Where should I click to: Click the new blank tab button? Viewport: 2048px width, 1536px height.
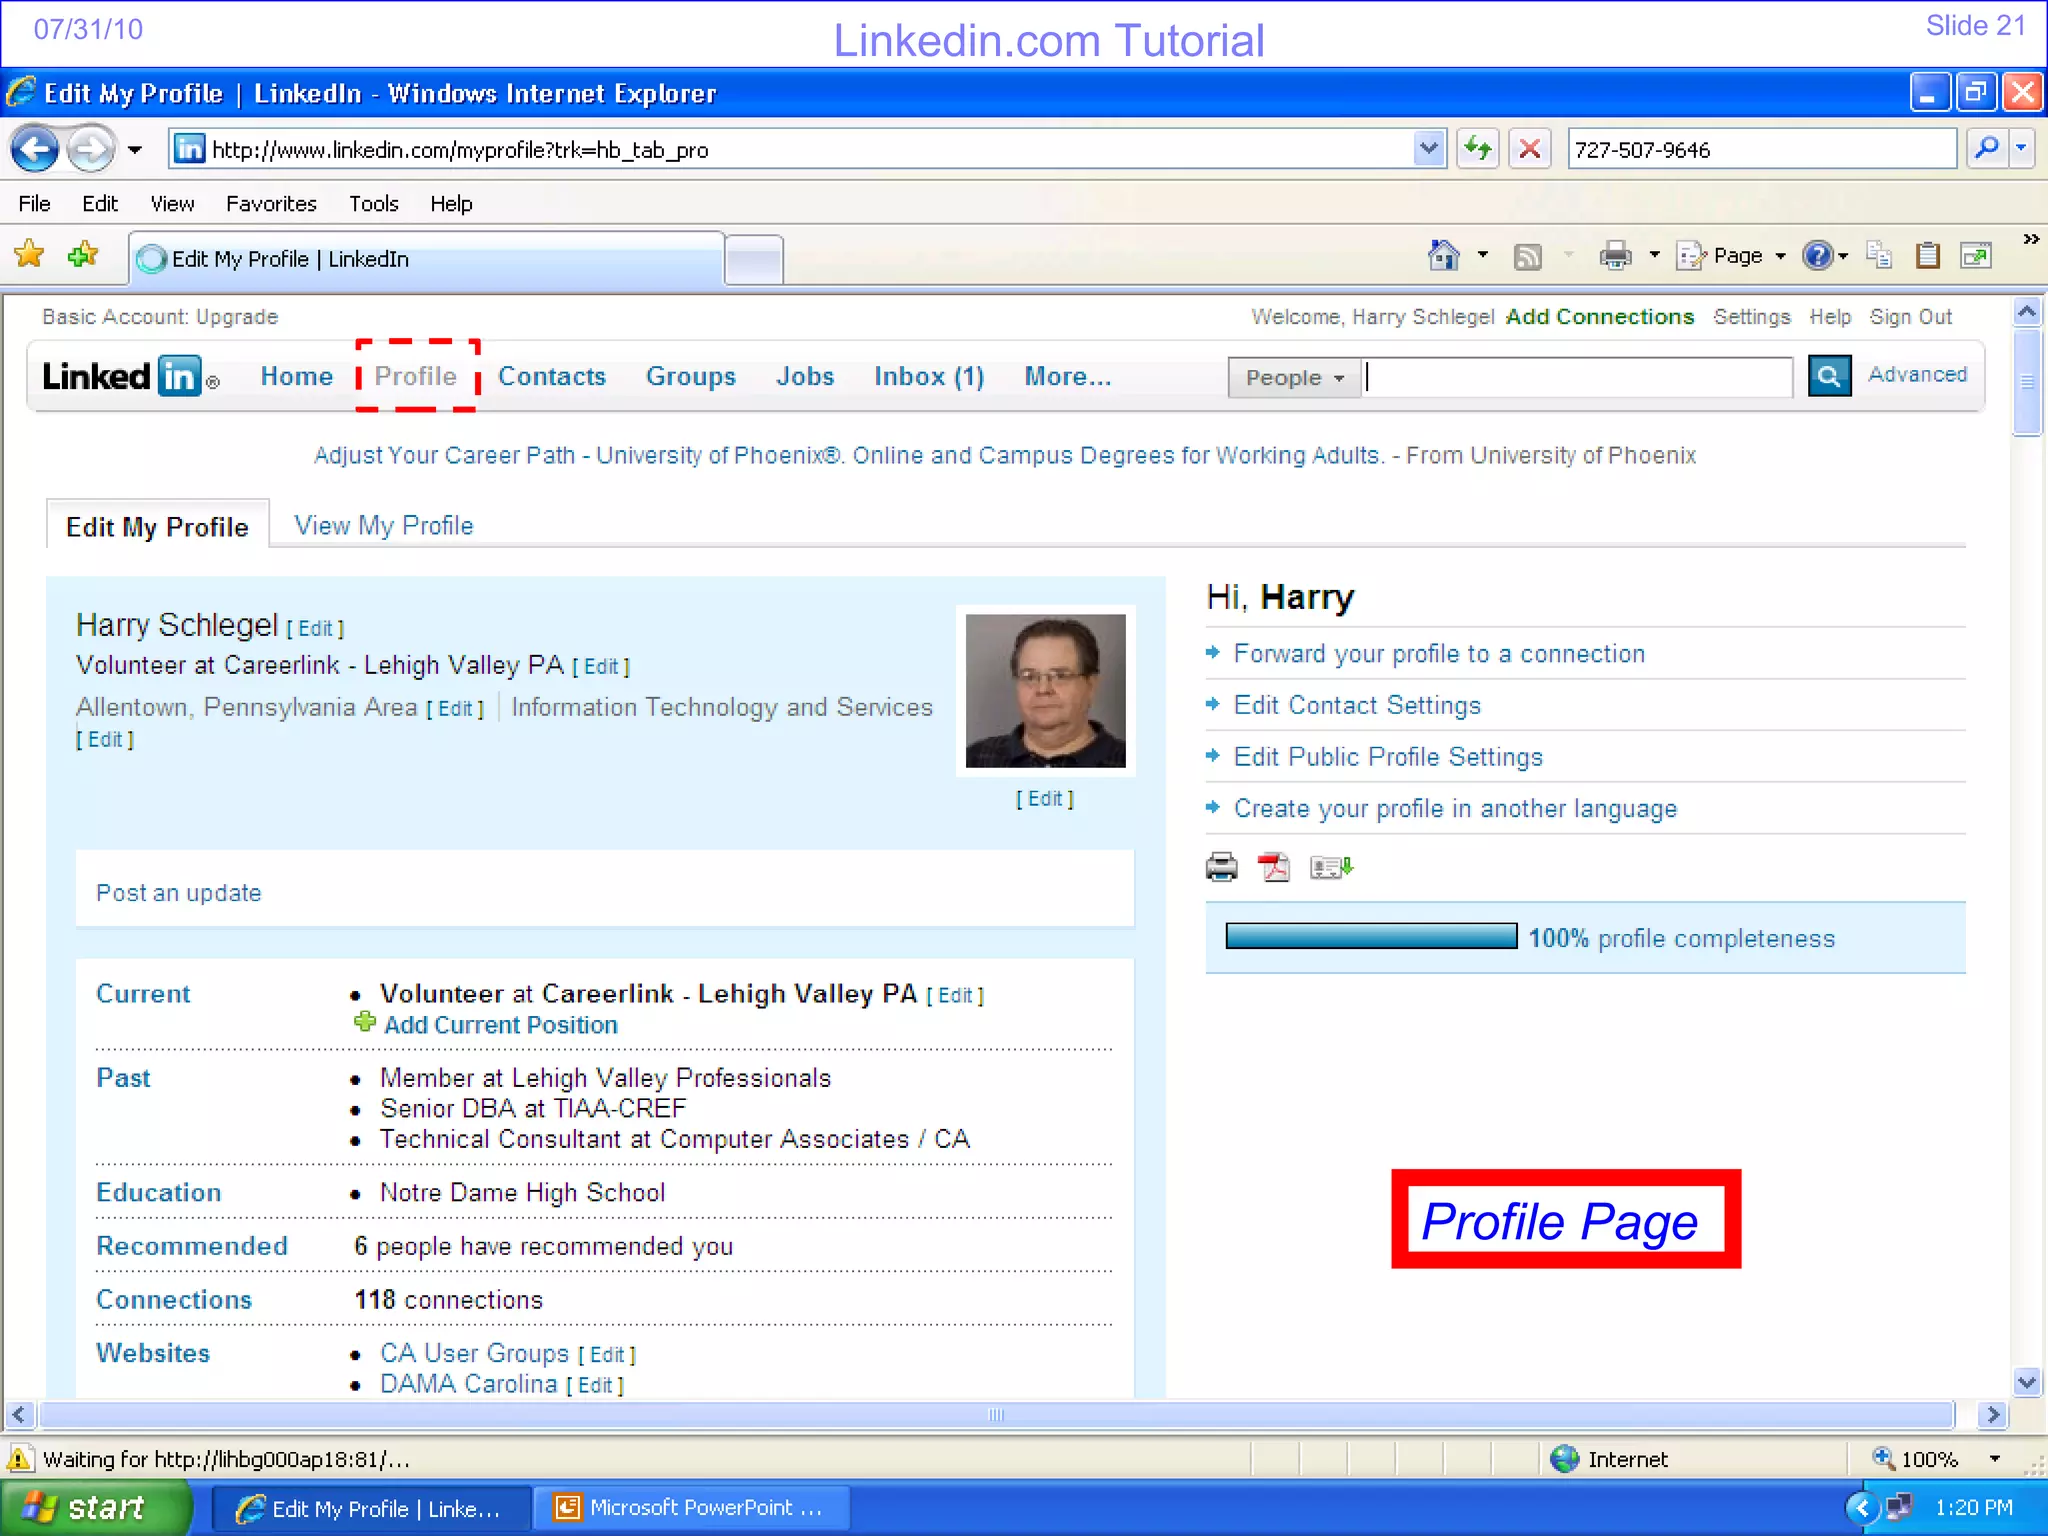[x=754, y=260]
